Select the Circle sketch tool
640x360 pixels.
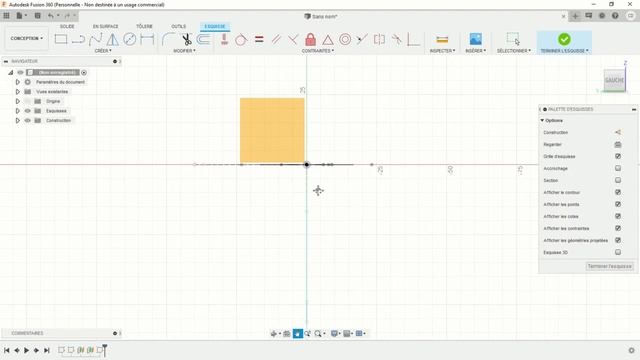[x=130, y=39]
